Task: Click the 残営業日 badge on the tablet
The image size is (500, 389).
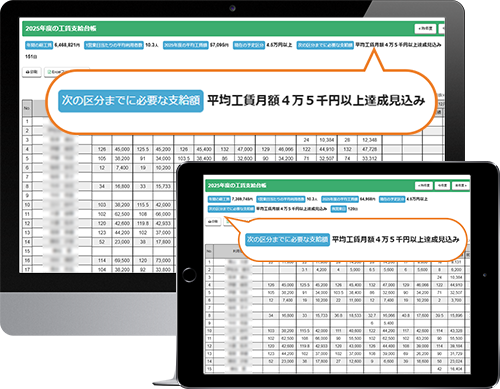Action: 338,209
